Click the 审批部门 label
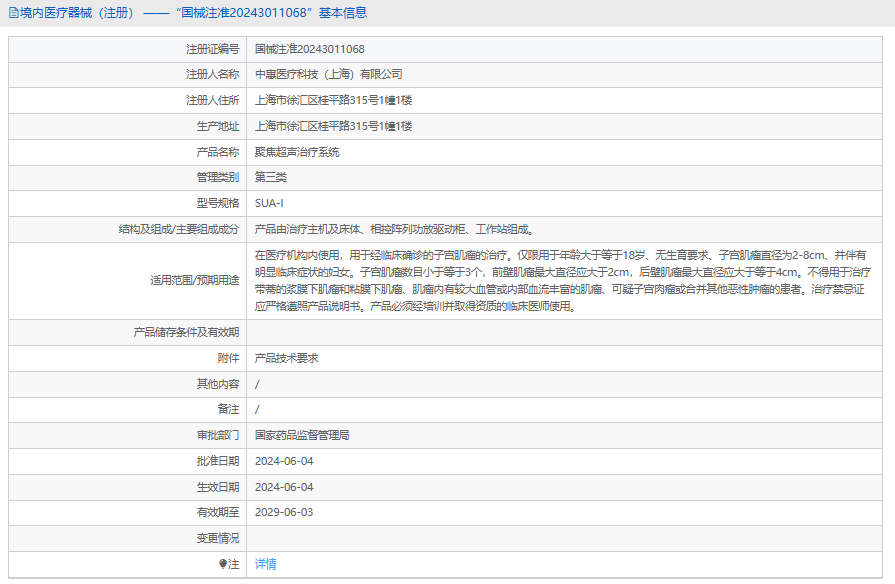The image size is (895, 584). coord(217,435)
